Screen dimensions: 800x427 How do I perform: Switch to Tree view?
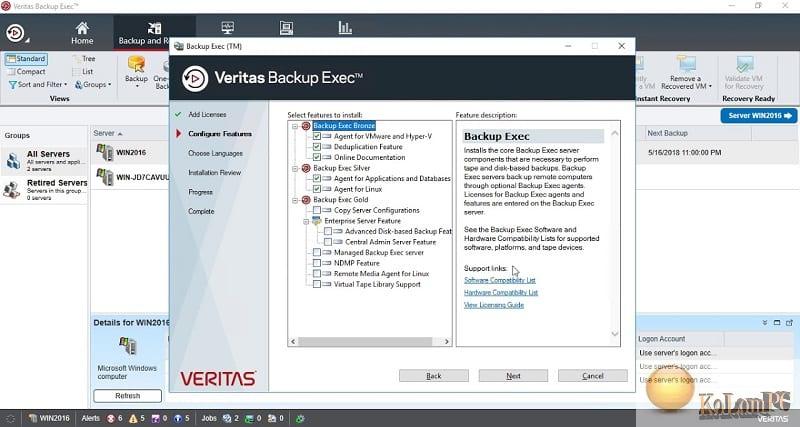(84, 59)
